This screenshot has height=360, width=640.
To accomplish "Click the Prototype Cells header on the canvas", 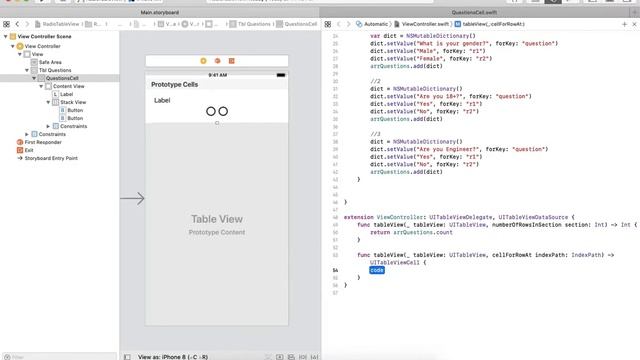I will pos(174,84).
